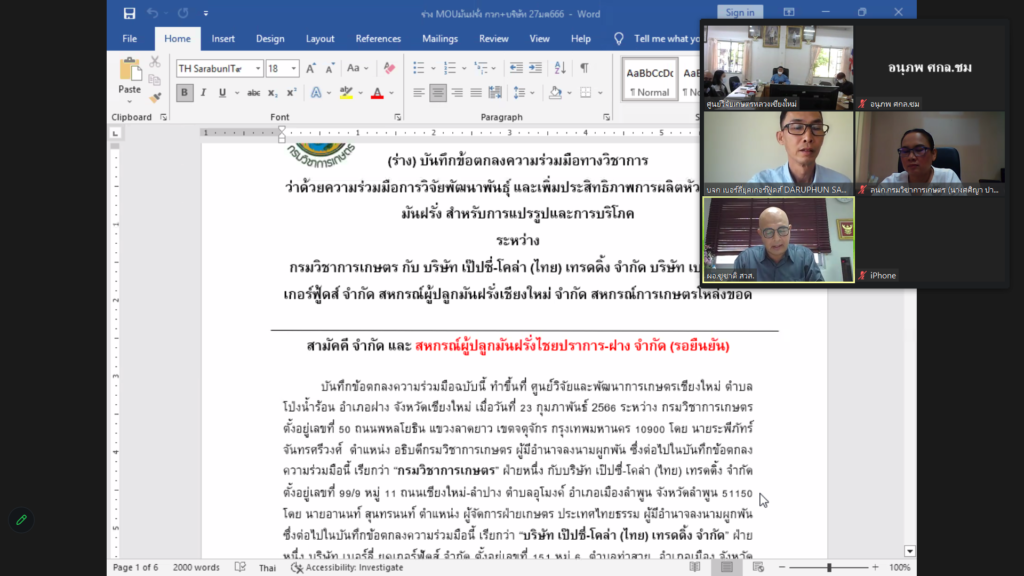
Task: Switch to the Design ribbon tab
Action: 270,39
